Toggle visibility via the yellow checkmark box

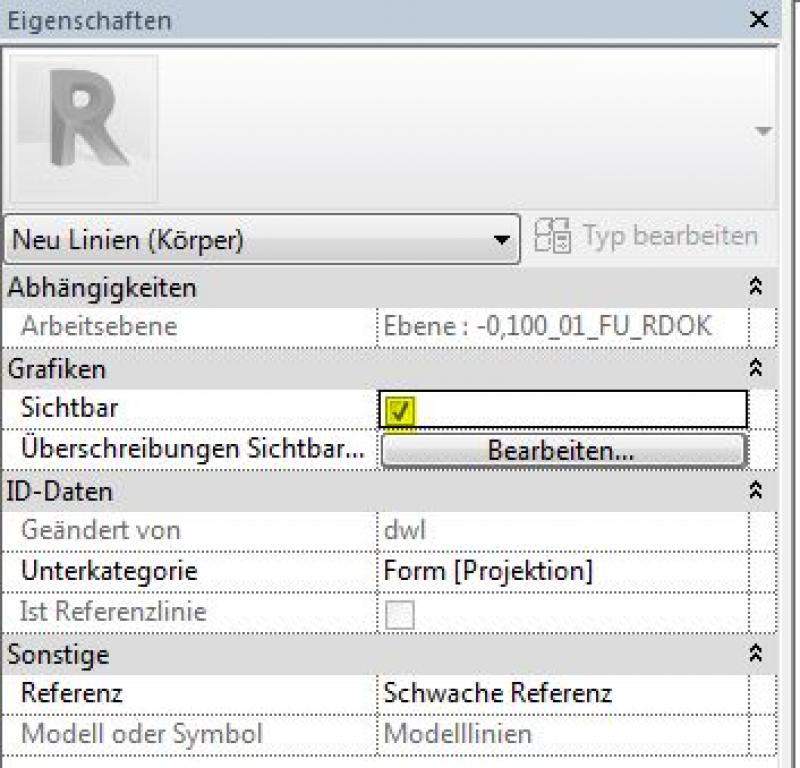(400, 407)
